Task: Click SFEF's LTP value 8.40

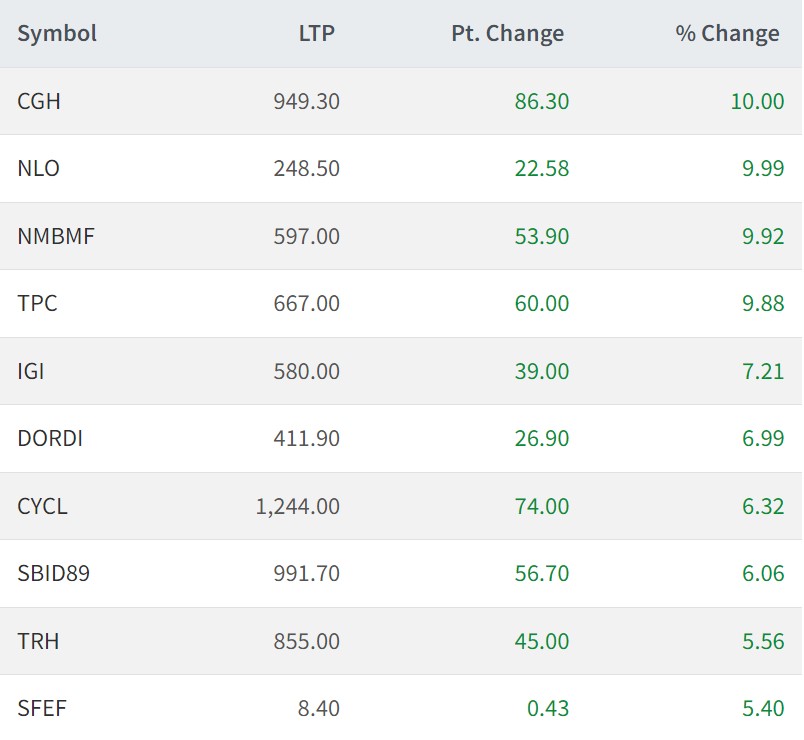Action: tap(319, 708)
